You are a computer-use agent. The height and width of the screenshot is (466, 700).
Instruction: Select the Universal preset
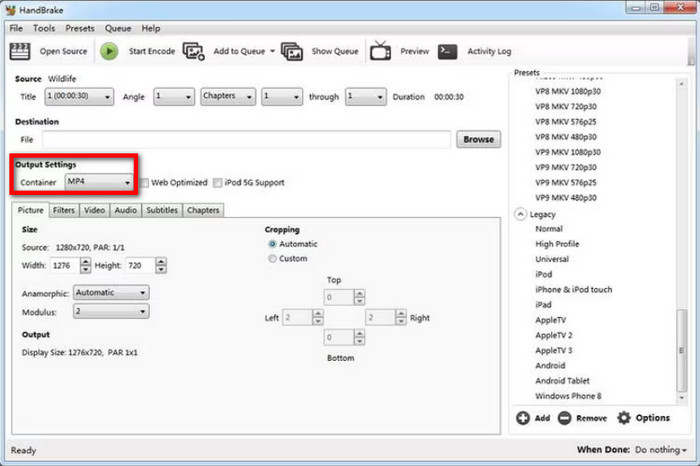552,259
